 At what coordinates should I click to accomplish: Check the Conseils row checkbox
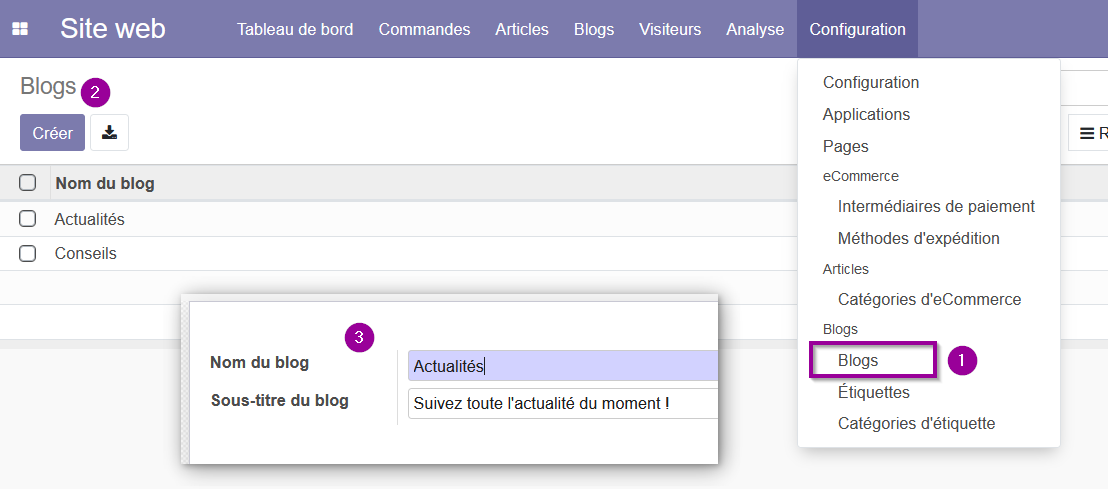point(28,253)
